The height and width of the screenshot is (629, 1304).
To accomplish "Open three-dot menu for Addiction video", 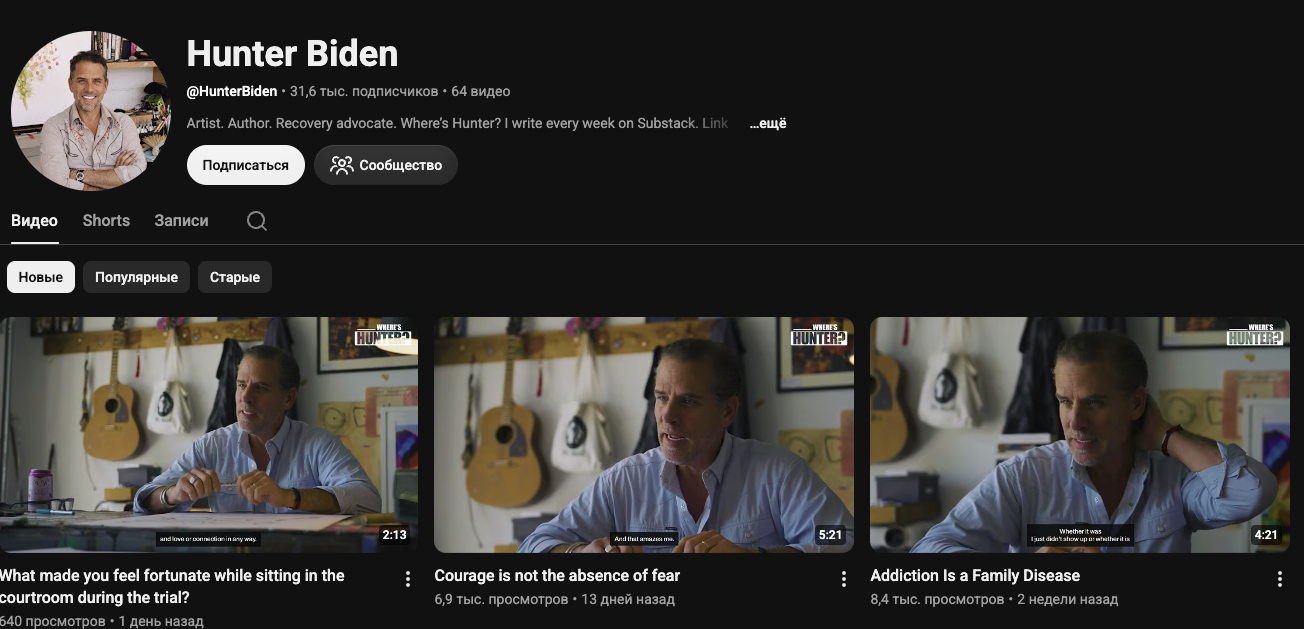I will [1280, 579].
